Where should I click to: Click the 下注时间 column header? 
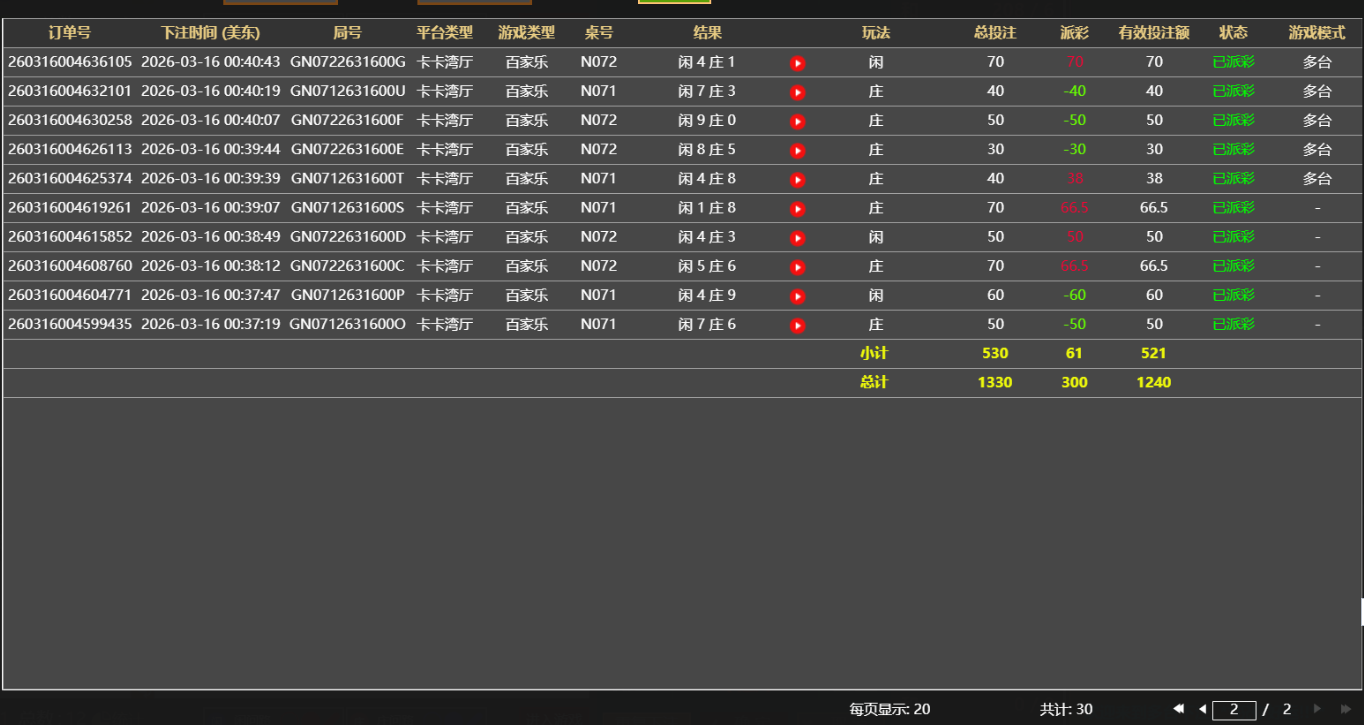pyautogui.click(x=210, y=33)
